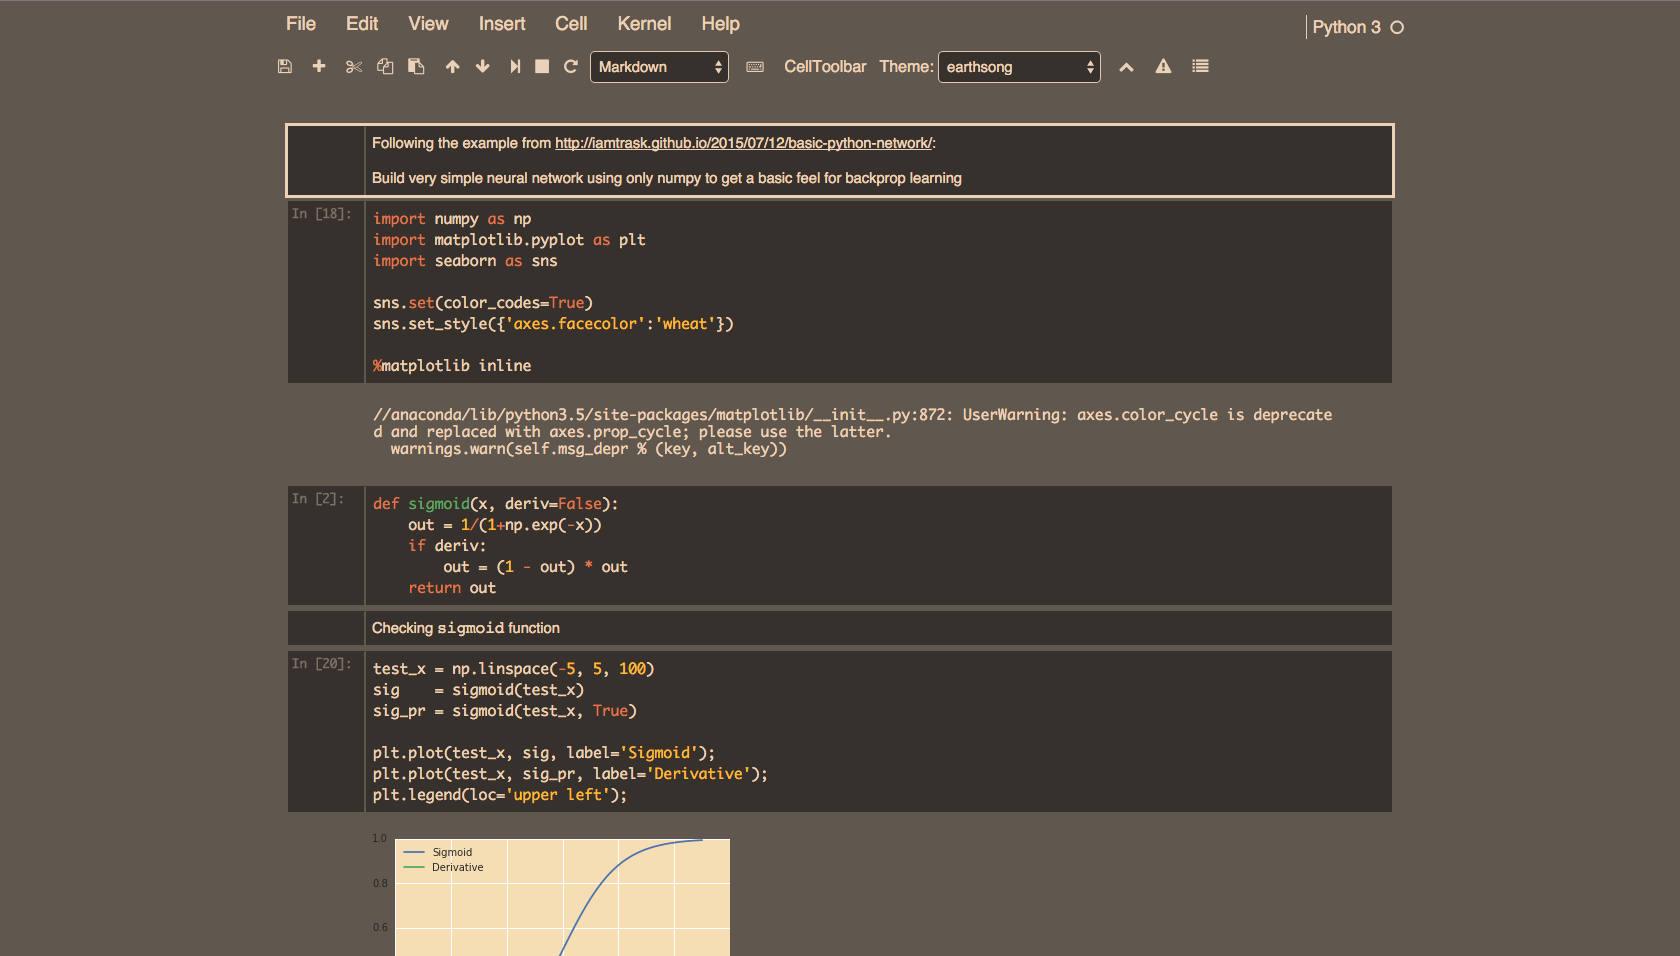Click into the test_x linspace code cell
Image resolution: width=1680 pixels, height=956 pixels.
click(x=878, y=732)
